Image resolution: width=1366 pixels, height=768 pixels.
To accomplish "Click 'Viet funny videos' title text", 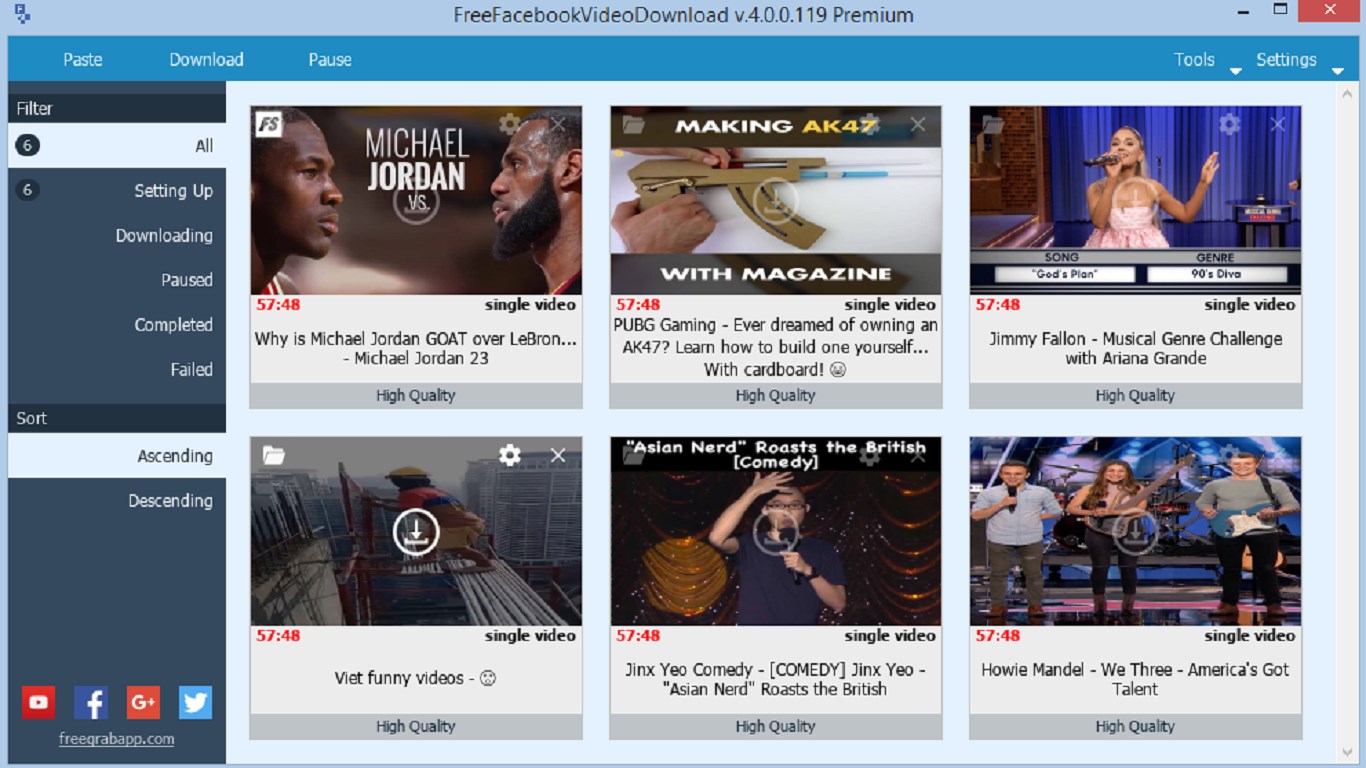I will 416,678.
